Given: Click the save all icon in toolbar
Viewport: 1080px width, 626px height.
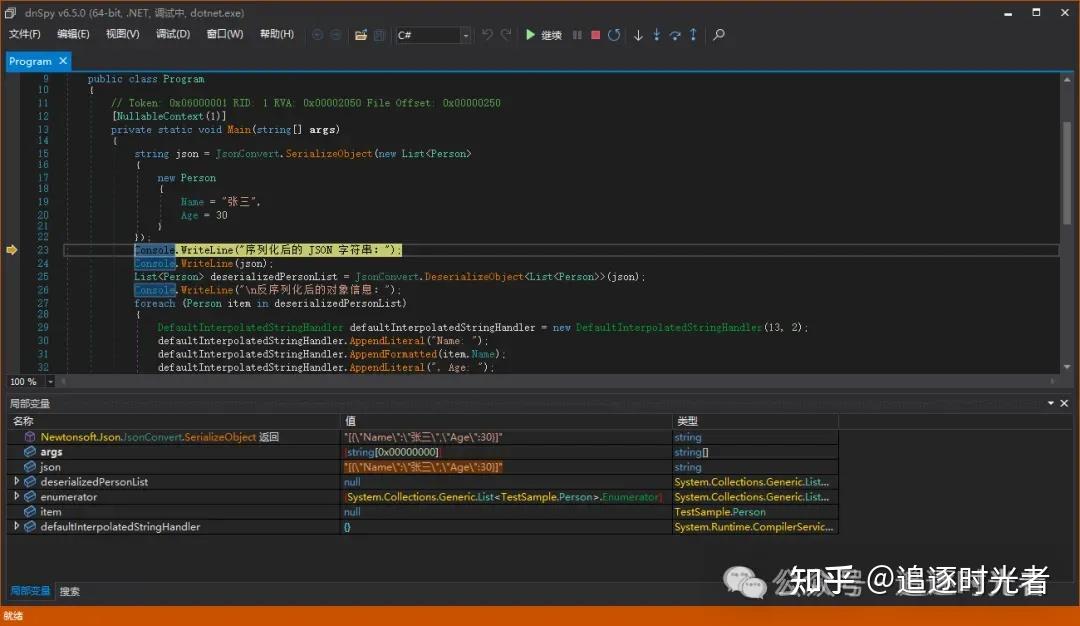Looking at the screenshot, I should (379, 34).
